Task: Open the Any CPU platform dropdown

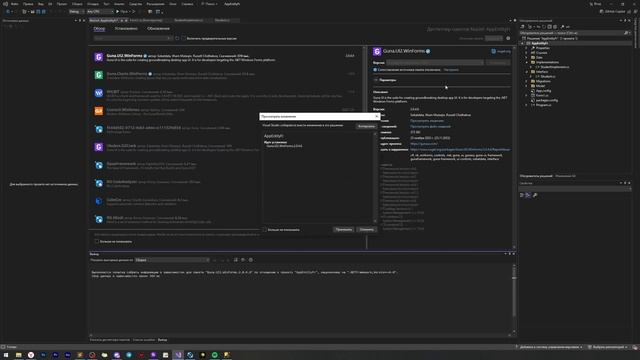Action: click(x=100, y=11)
